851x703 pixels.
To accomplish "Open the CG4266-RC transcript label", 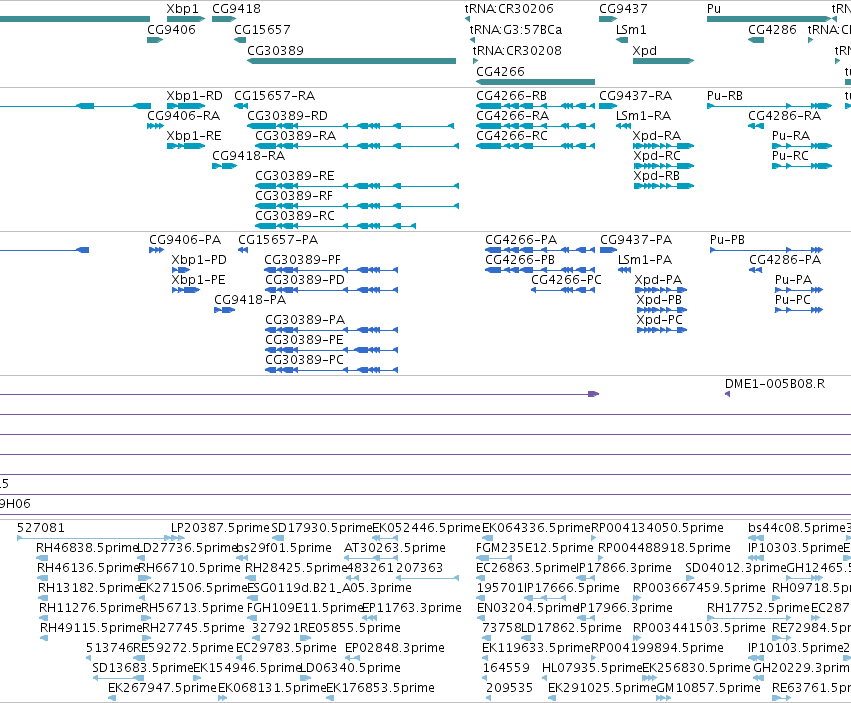I will point(512,136).
